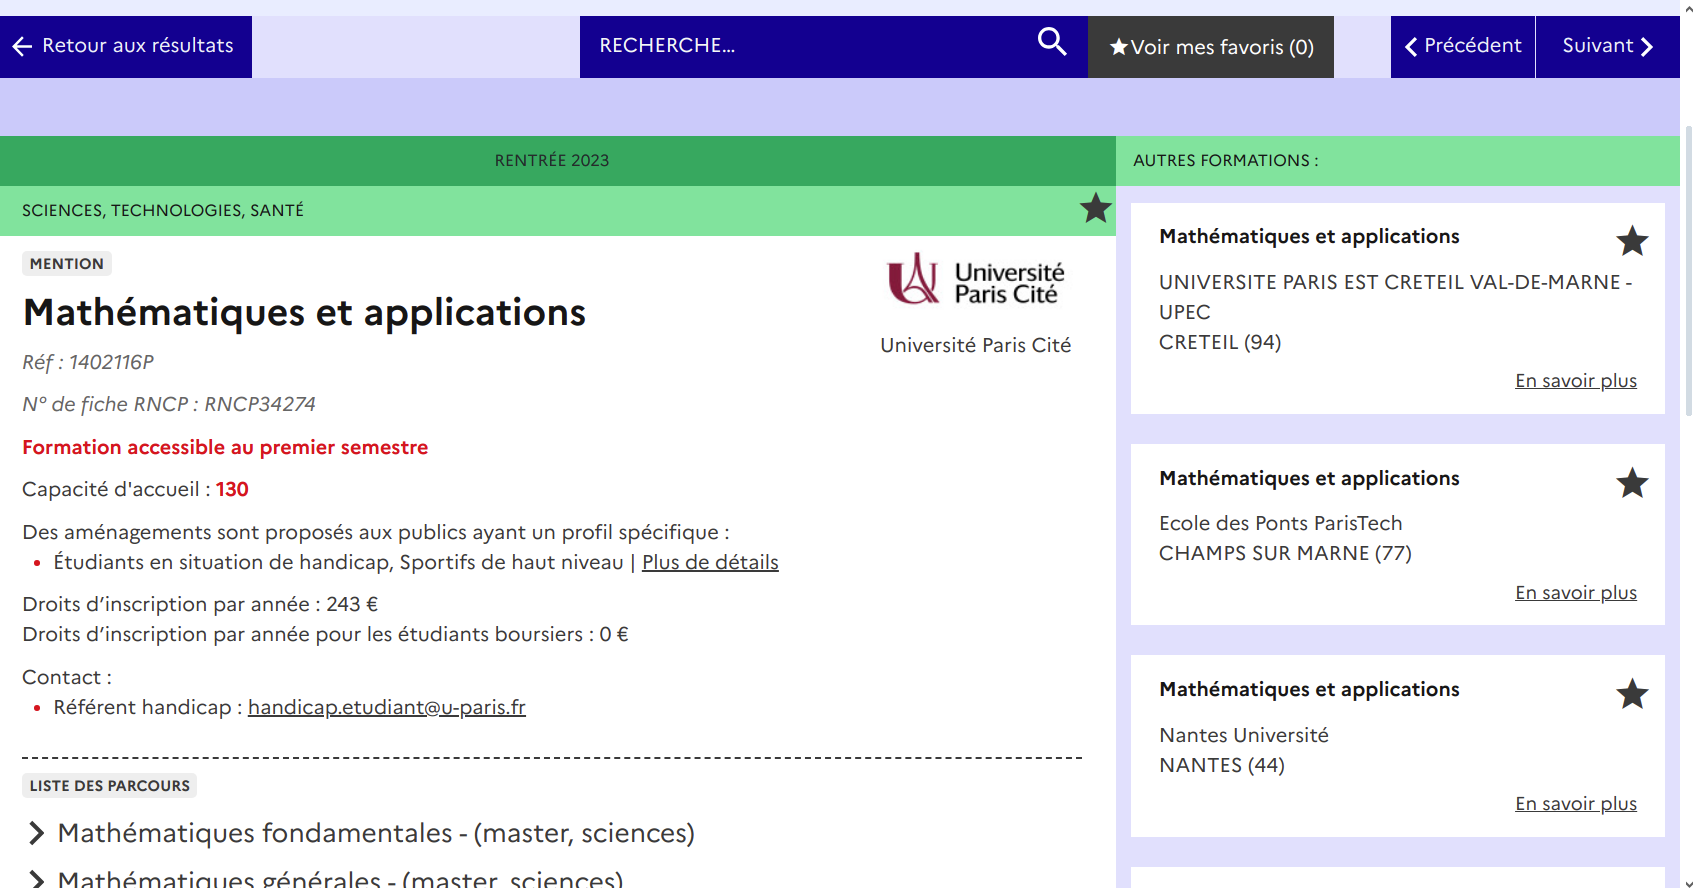Click handicap.etudiant@u-paris.fr email link
This screenshot has height=888, width=1693.
tap(387, 707)
